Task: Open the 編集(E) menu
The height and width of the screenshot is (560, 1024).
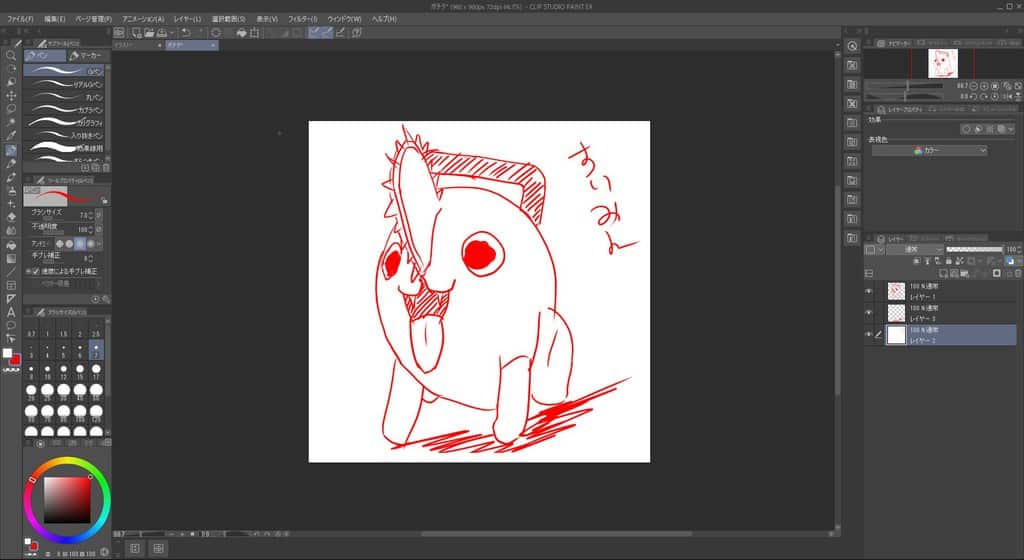Action: coord(55,19)
